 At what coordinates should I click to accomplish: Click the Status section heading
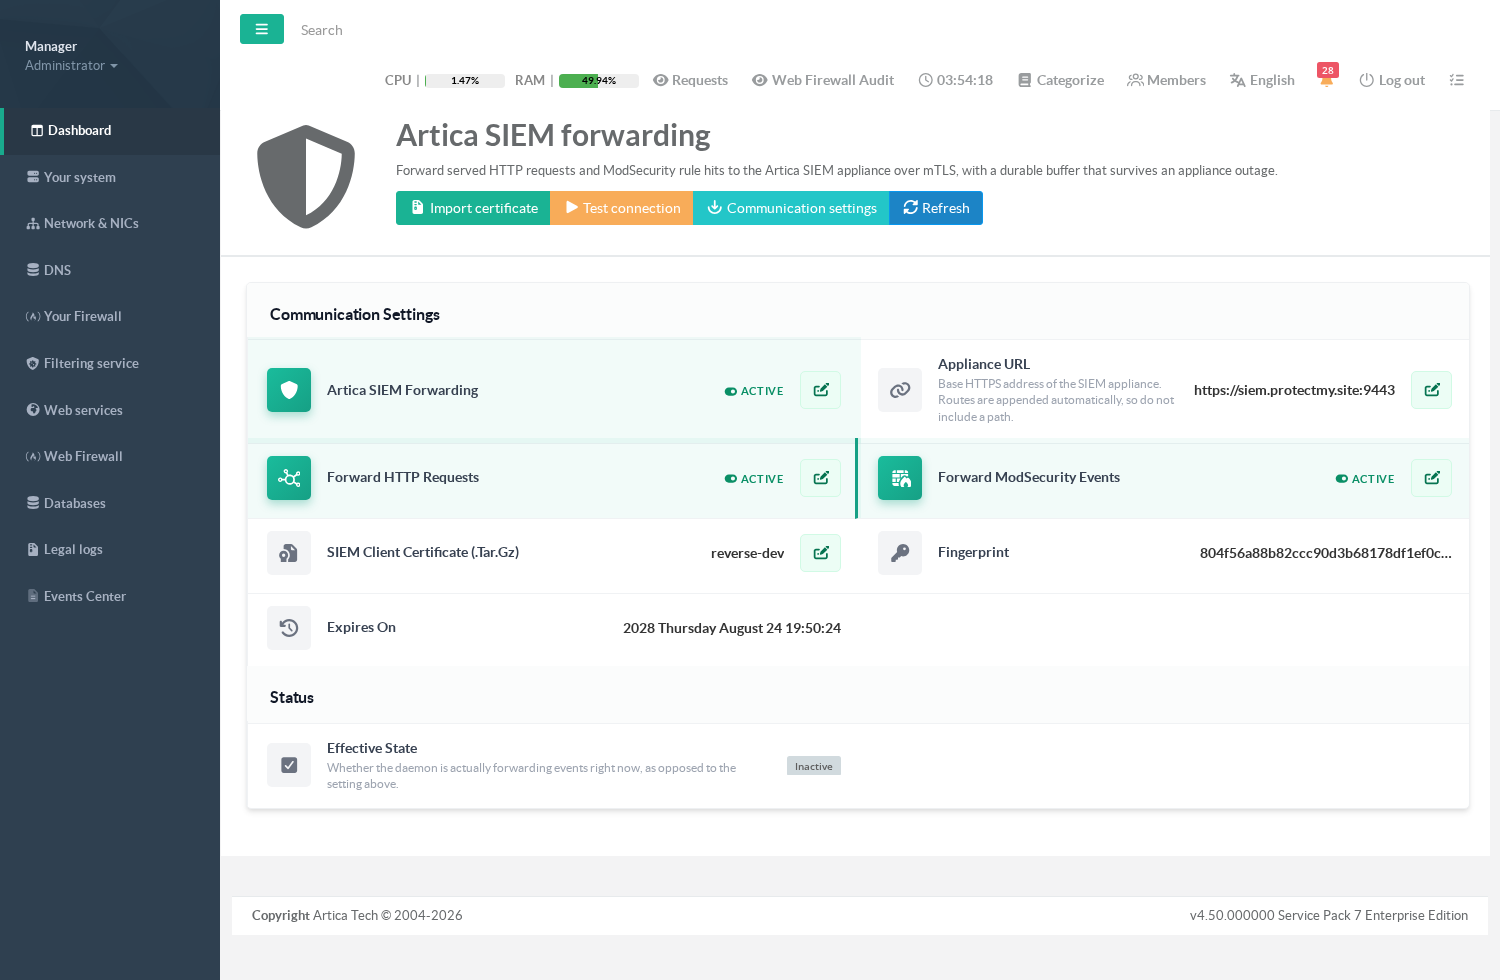pyautogui.click(x=292, y=697)
